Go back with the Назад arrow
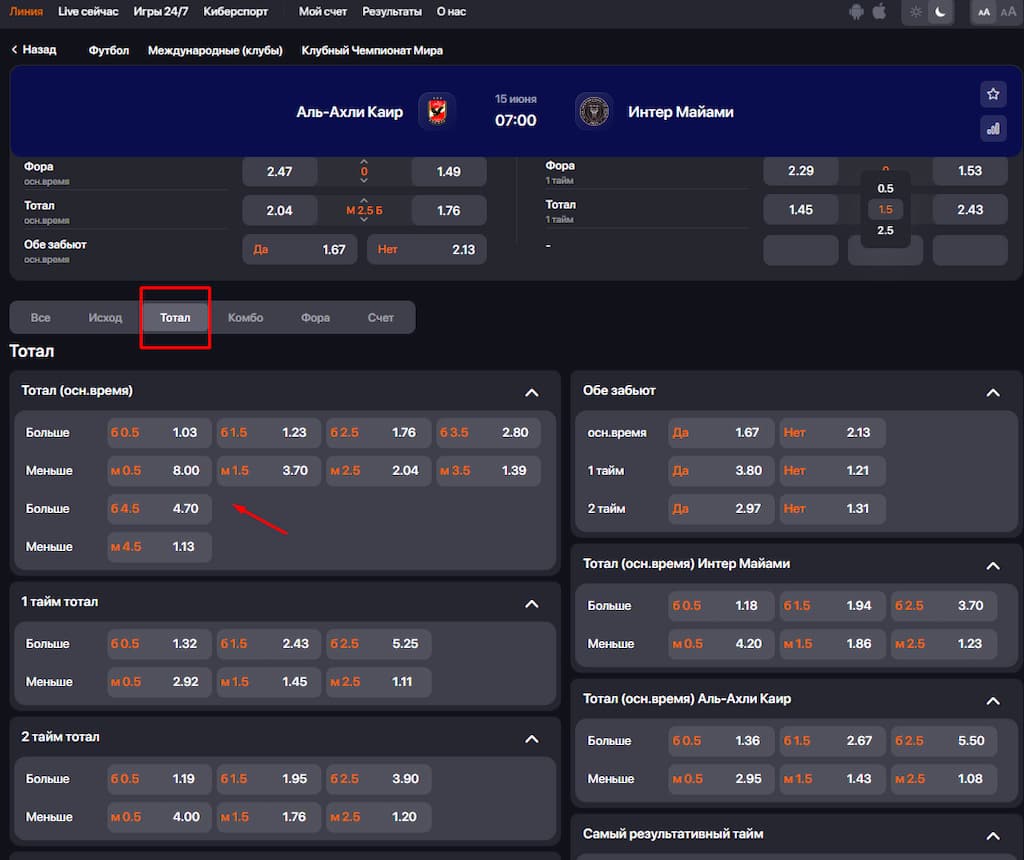The image size is (1024, 860). [34, 50]
